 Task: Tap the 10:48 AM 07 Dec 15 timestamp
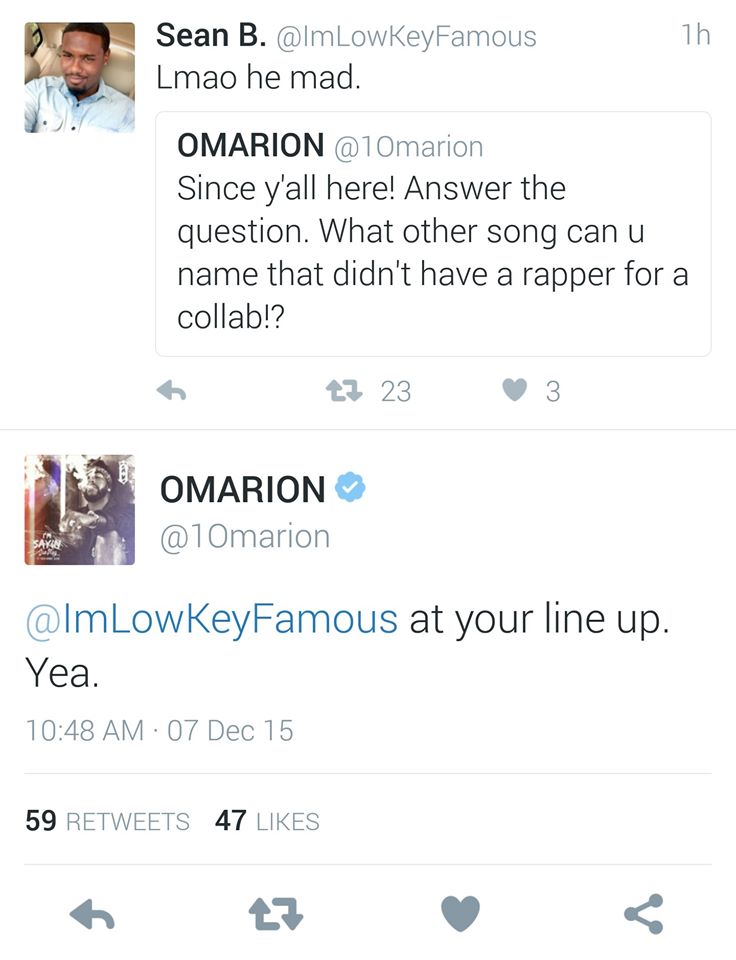pyautogui.click(x=159, y=730)
